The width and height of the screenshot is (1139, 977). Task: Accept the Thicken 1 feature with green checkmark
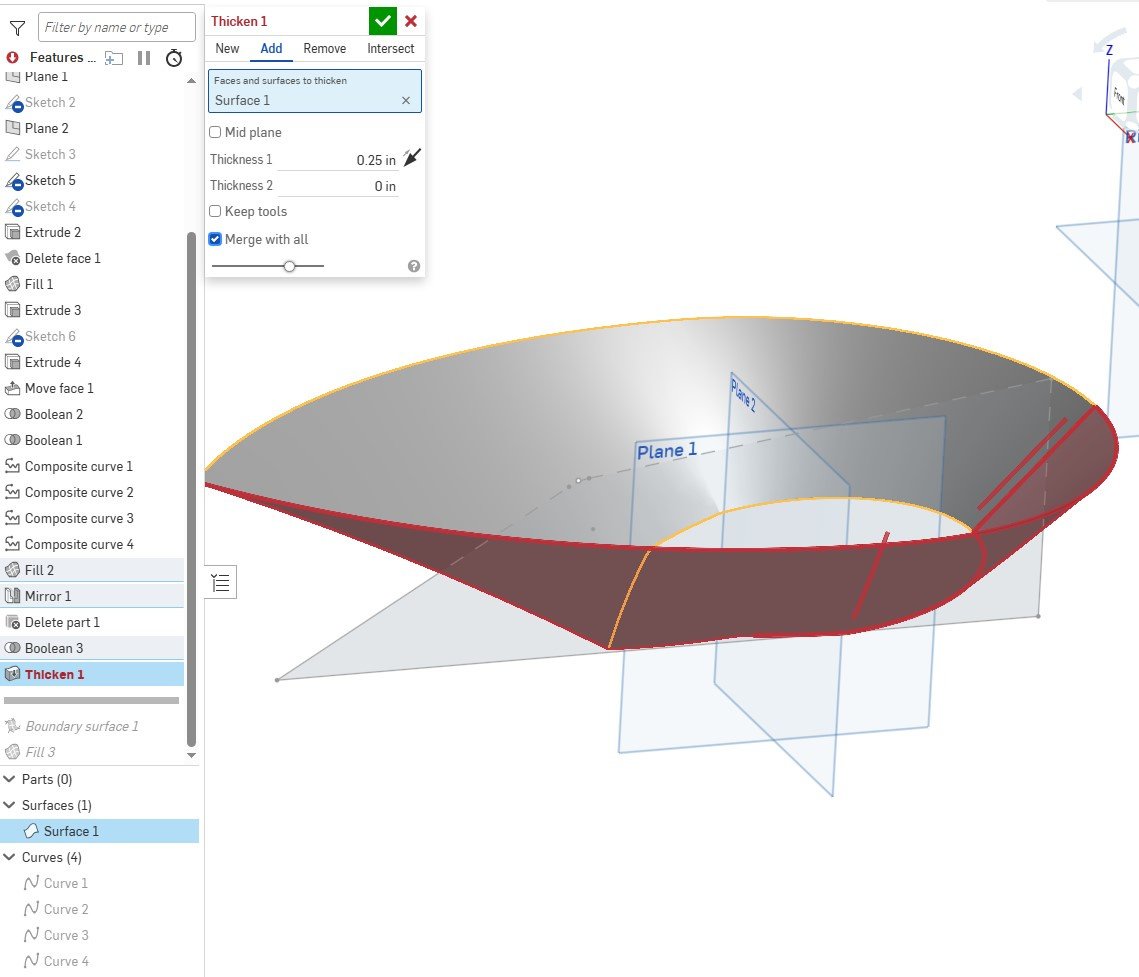point(382,21)
